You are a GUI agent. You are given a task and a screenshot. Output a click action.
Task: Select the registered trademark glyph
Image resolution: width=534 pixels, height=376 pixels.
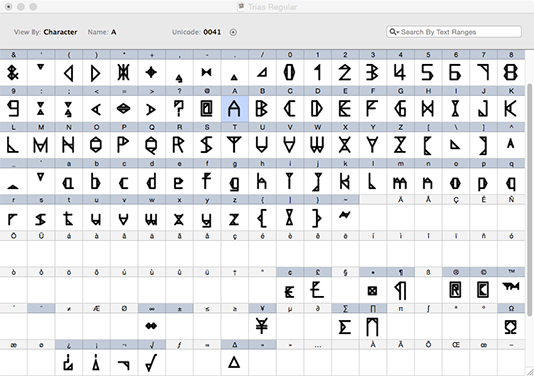[x=456, y=290]
